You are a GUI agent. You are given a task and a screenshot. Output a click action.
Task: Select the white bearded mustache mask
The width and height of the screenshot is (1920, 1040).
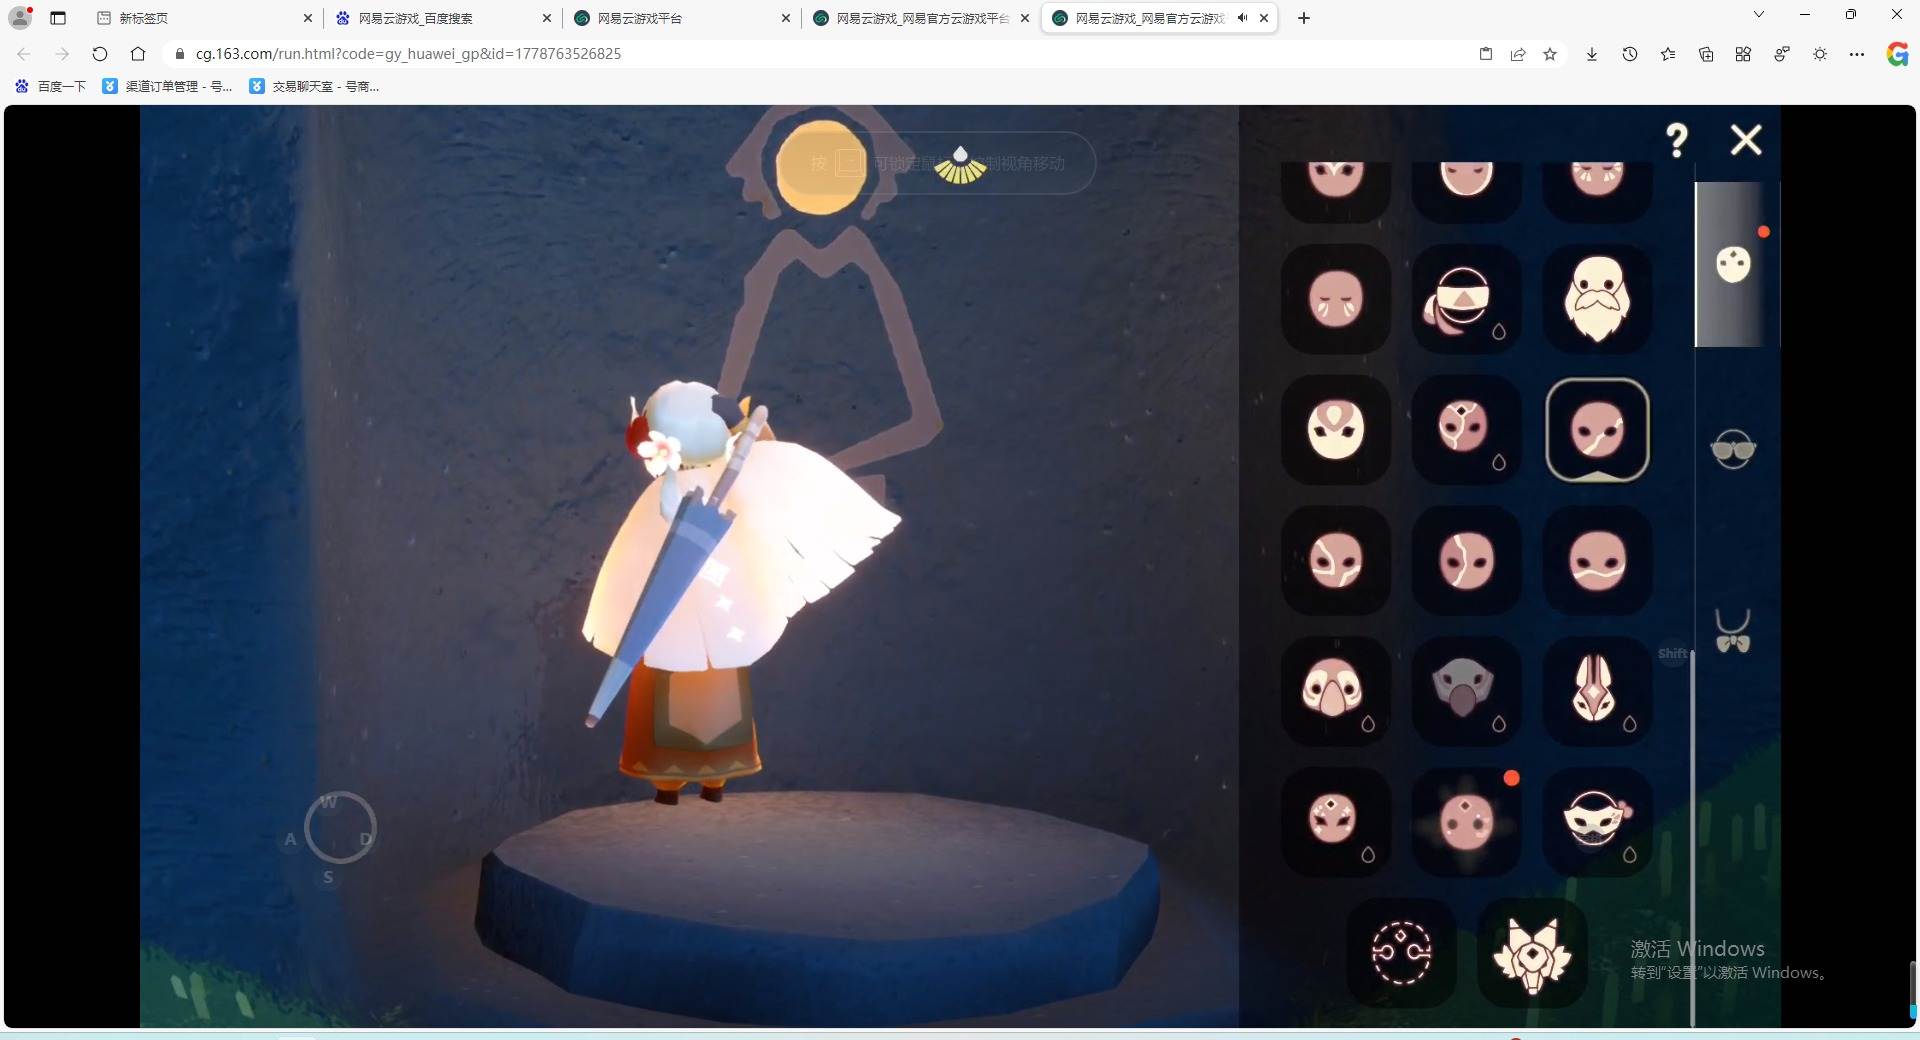click(1597, 299)
